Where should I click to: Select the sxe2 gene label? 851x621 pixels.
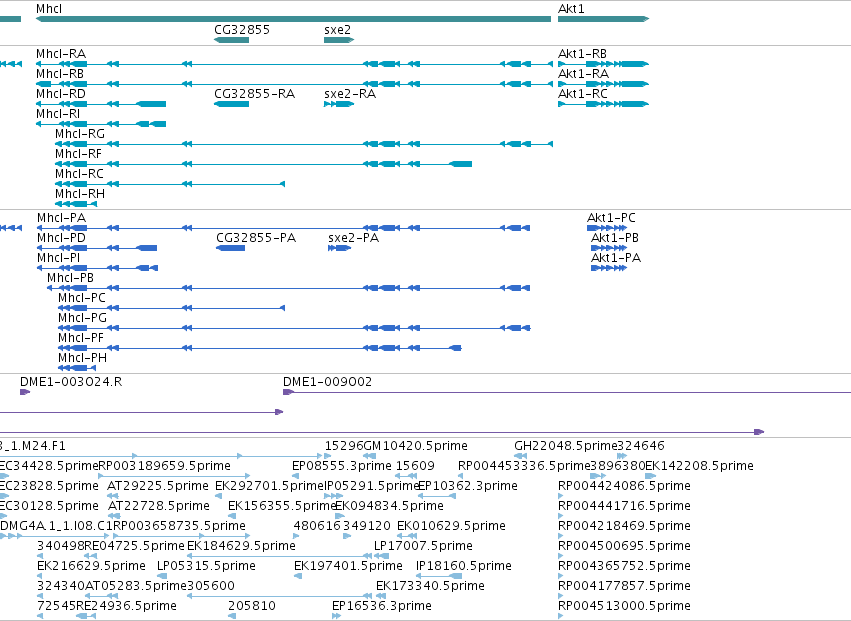click(x=338, y=29)
